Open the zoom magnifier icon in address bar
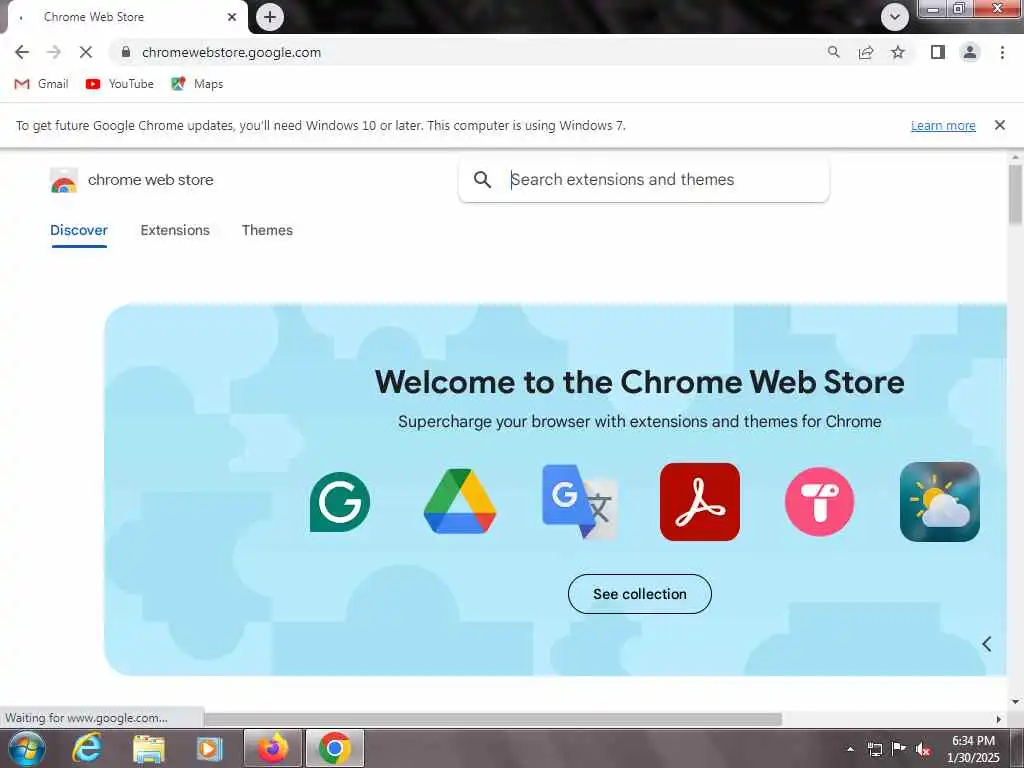Viewport: 1024px width, 768px height. (x=833, y=52)
